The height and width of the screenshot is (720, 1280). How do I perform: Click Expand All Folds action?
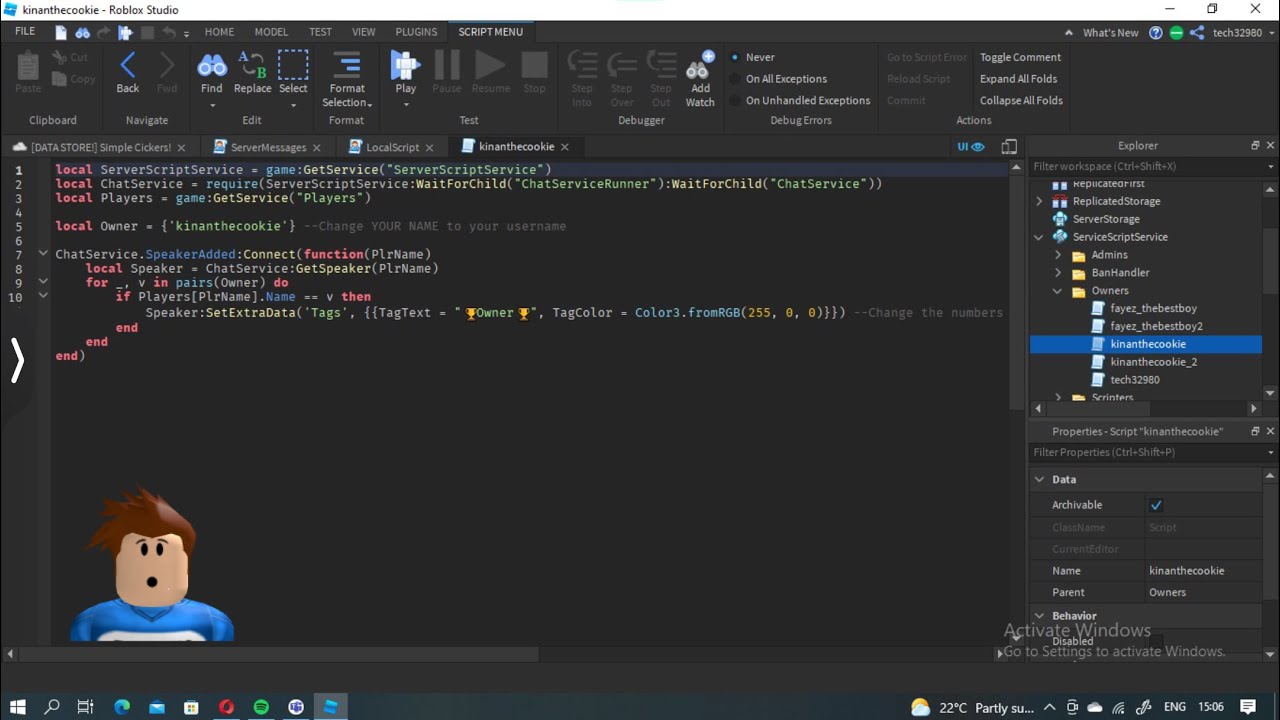point(1018,79)
